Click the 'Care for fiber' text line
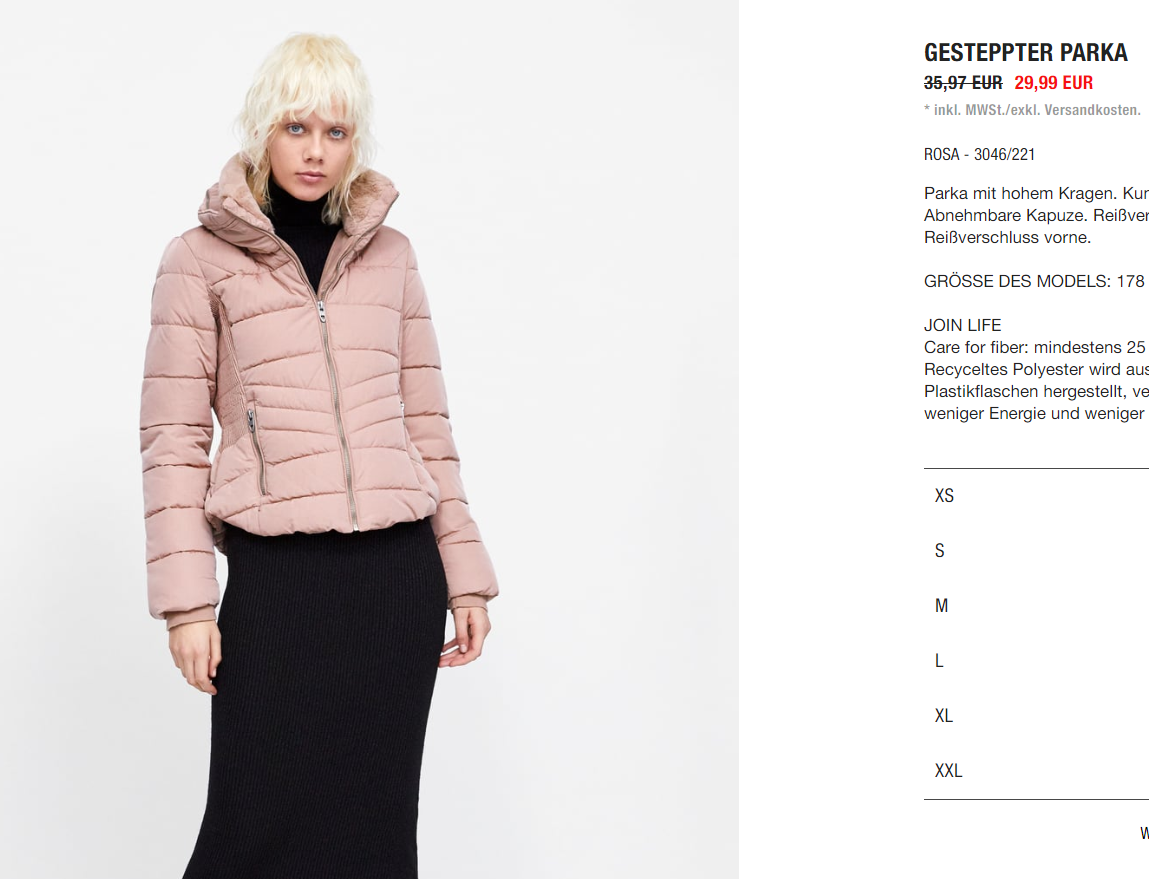This screenshot has height=879, width=1149. (1035, 347)
